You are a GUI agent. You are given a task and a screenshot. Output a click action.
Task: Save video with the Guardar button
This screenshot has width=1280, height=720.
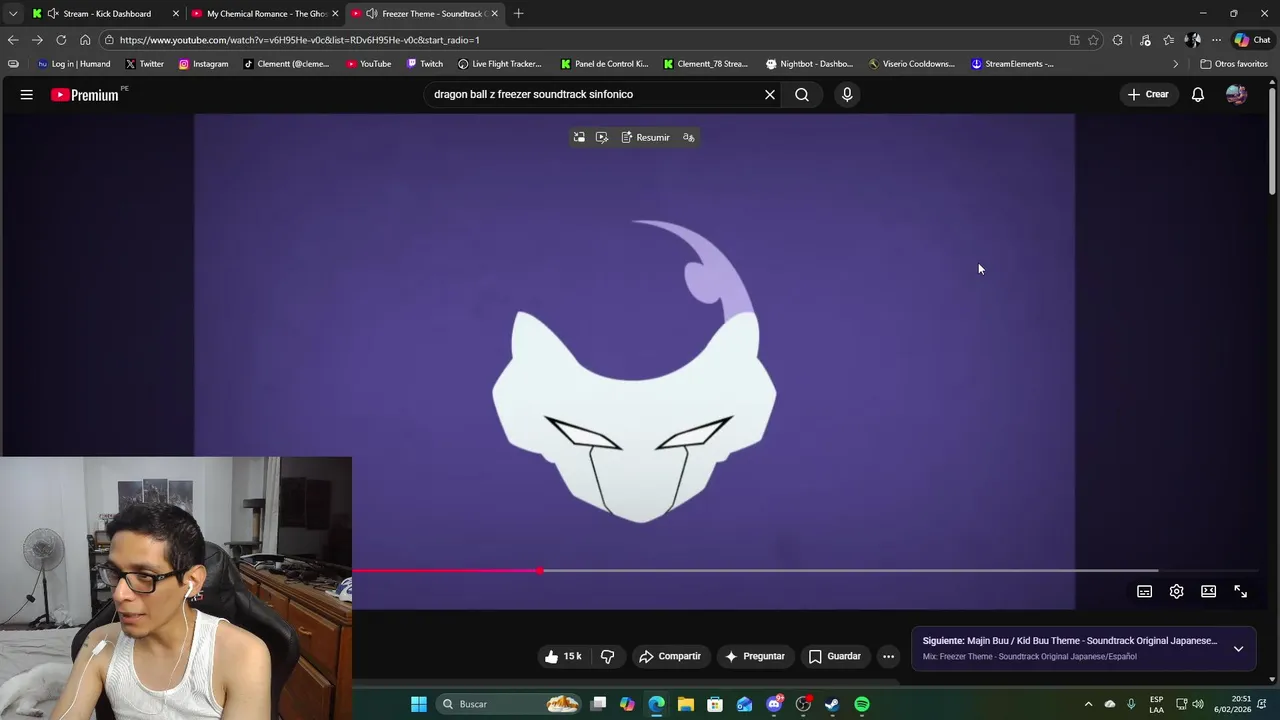coord(835,656)
